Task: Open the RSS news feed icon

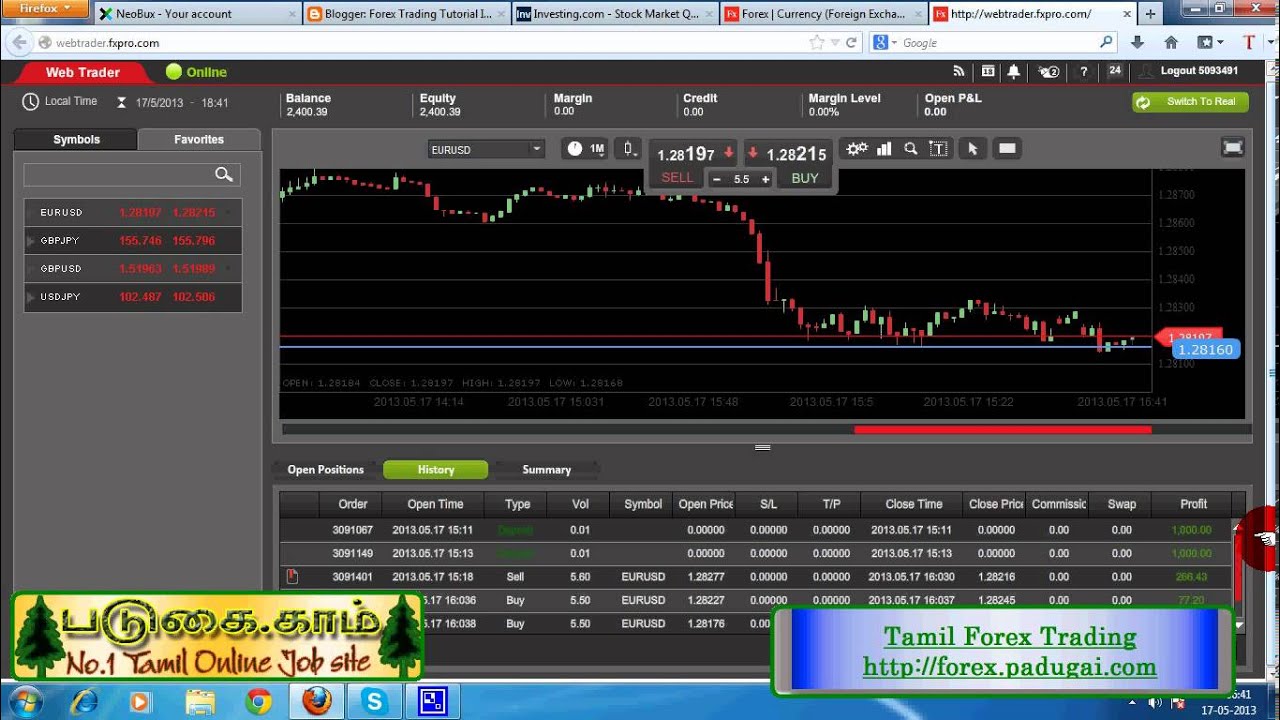Action: 959,72
